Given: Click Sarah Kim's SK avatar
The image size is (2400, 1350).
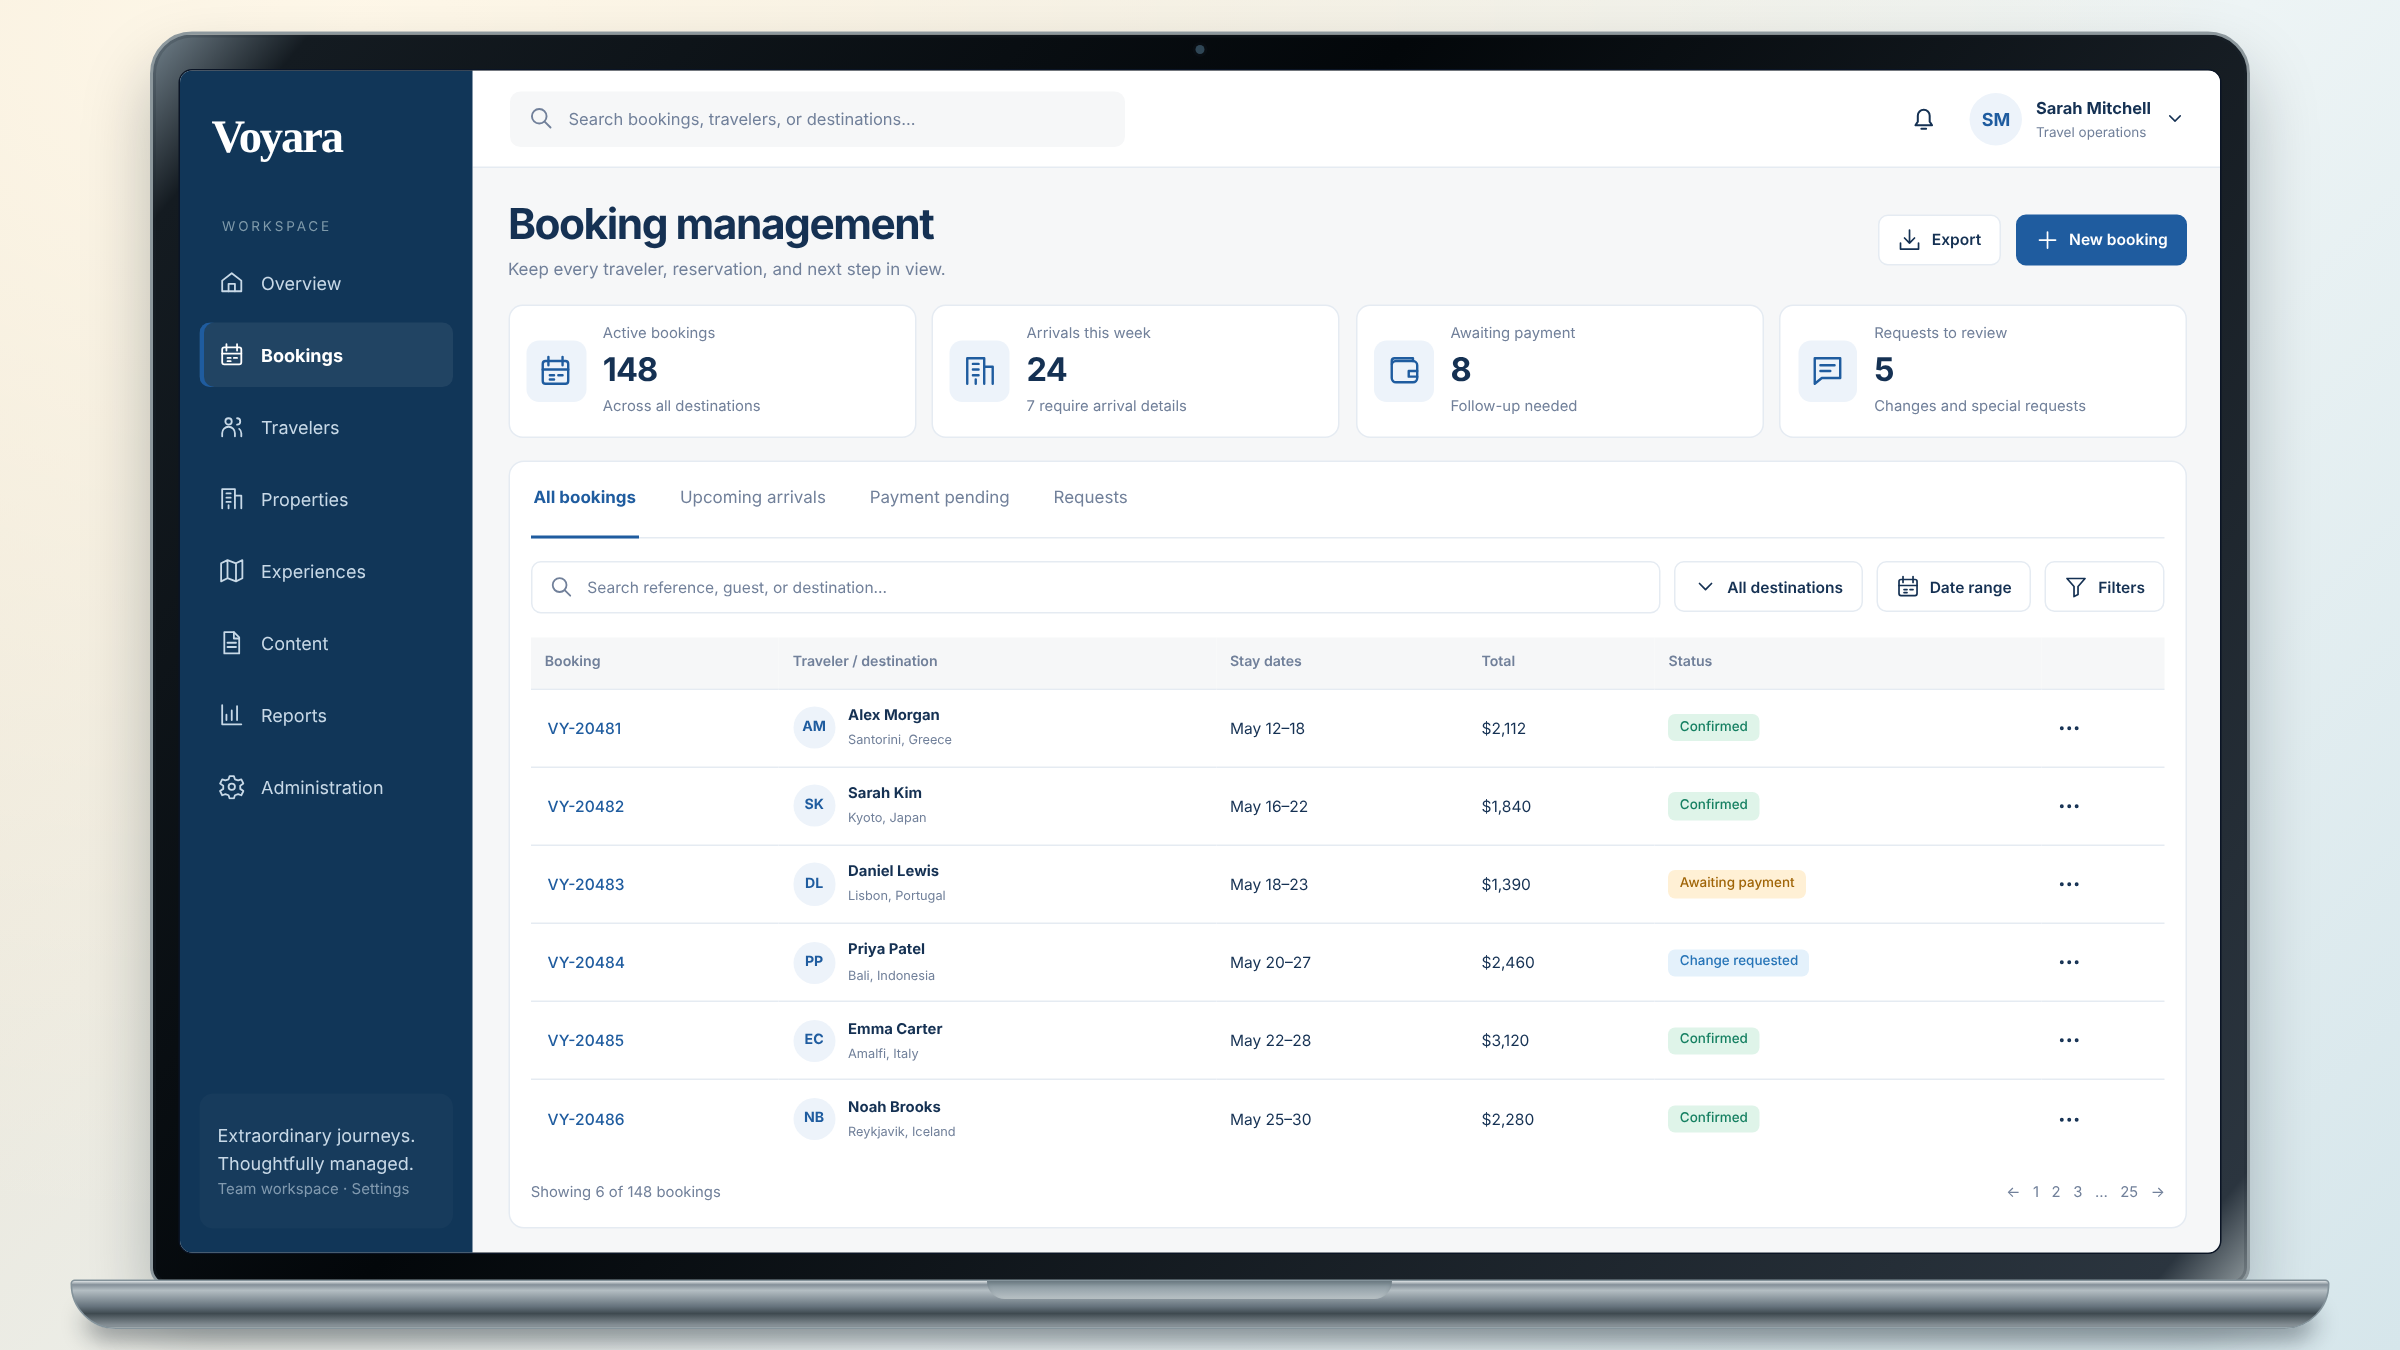Looking at the screenshot, I should pyautogui.click(x=814, y=805).
